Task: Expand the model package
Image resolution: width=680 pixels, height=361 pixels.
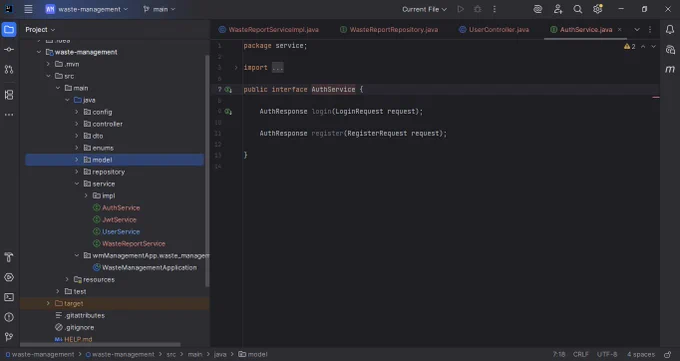Action: (77, 160)
